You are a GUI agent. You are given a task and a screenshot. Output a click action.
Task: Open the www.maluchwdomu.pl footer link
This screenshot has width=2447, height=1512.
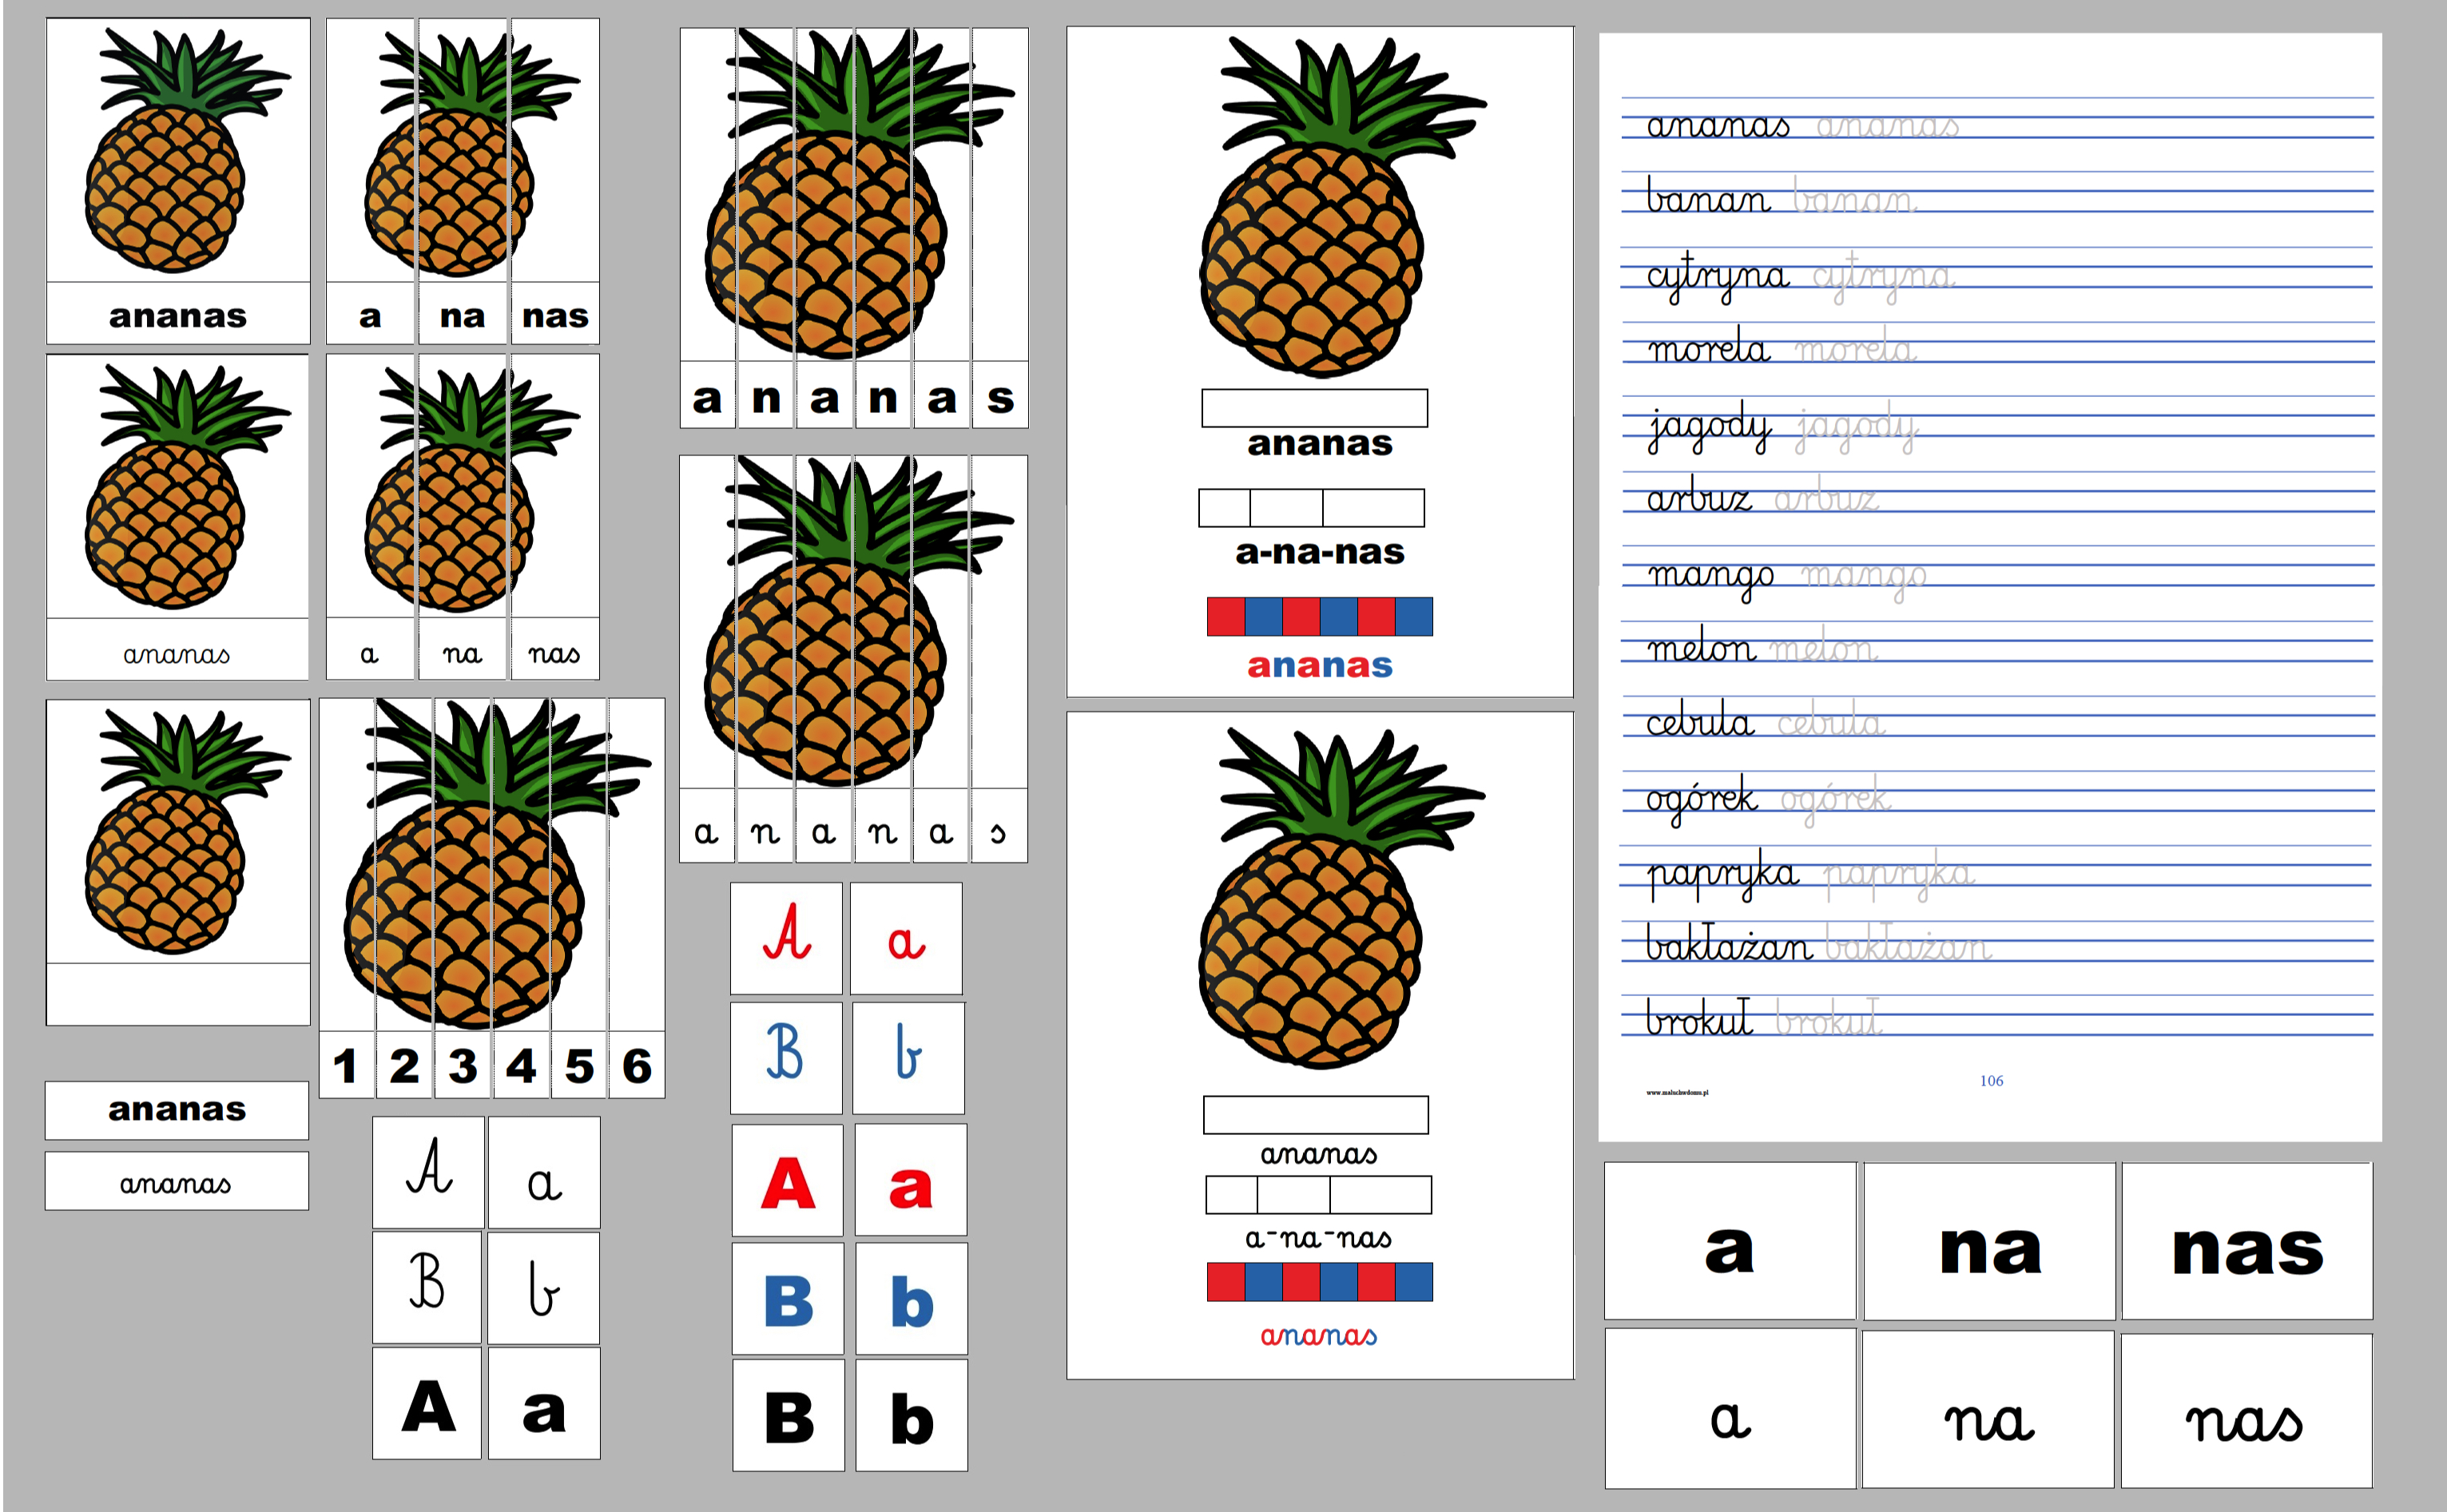click(x=1677, y=1092)
